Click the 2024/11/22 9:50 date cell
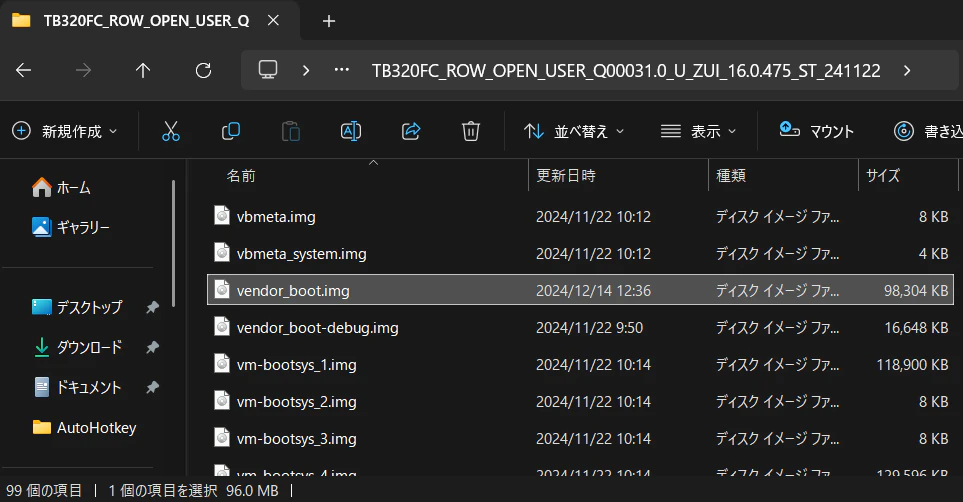 (x=590, y=327)
